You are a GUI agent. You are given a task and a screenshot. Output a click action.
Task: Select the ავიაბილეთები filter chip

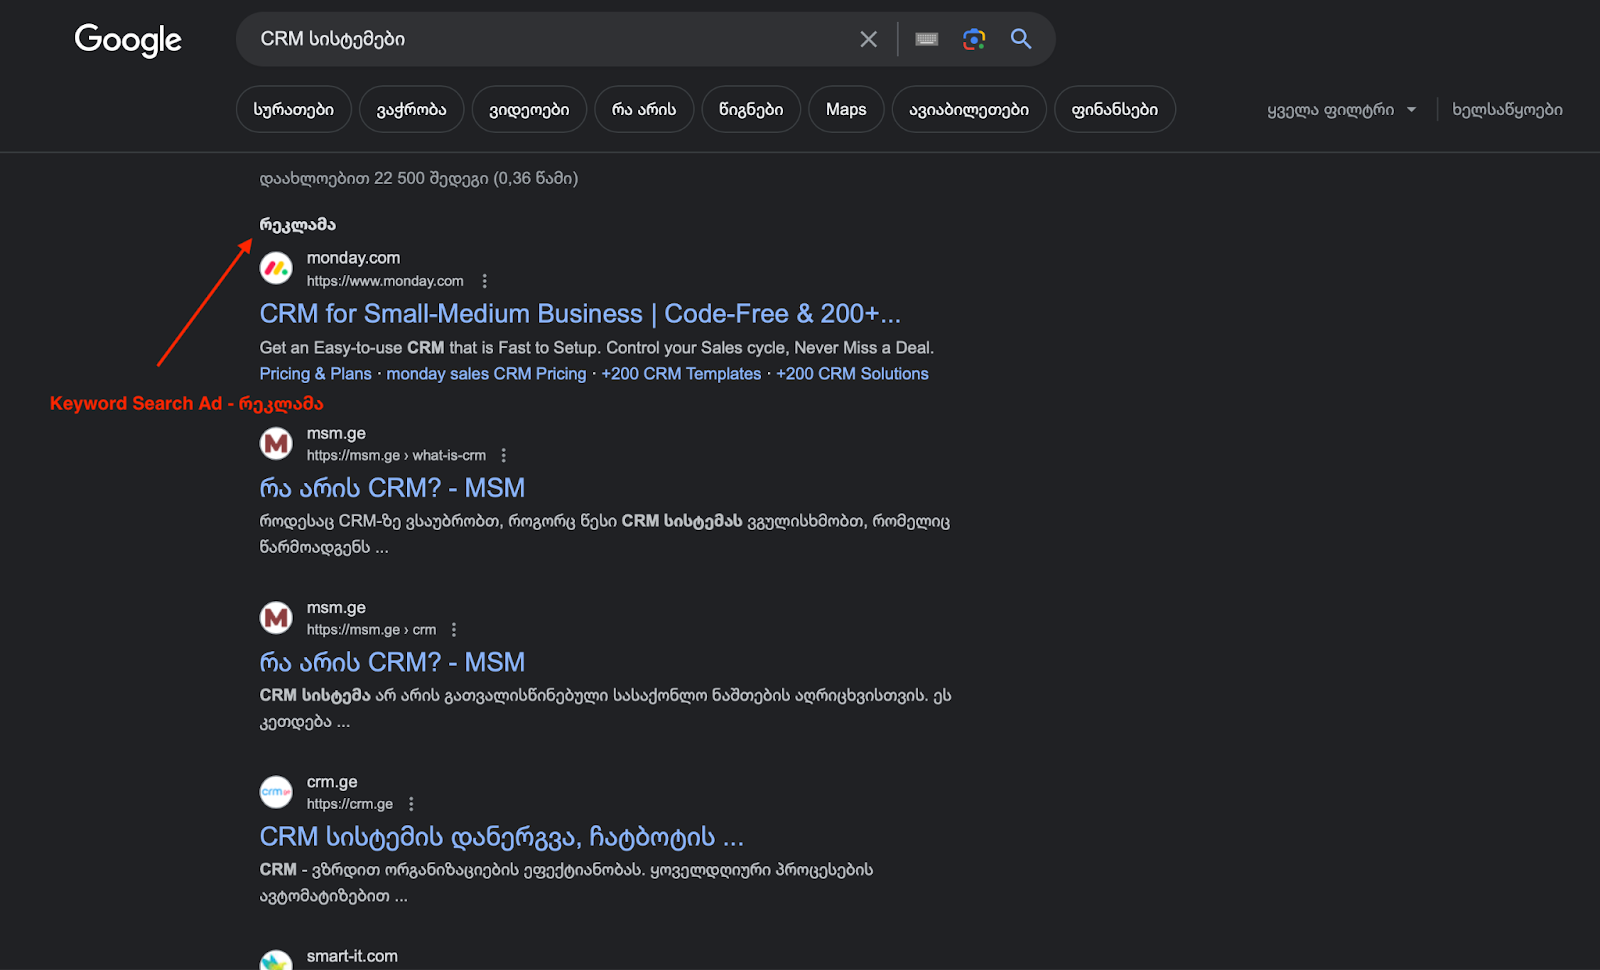tap(969, 109)
